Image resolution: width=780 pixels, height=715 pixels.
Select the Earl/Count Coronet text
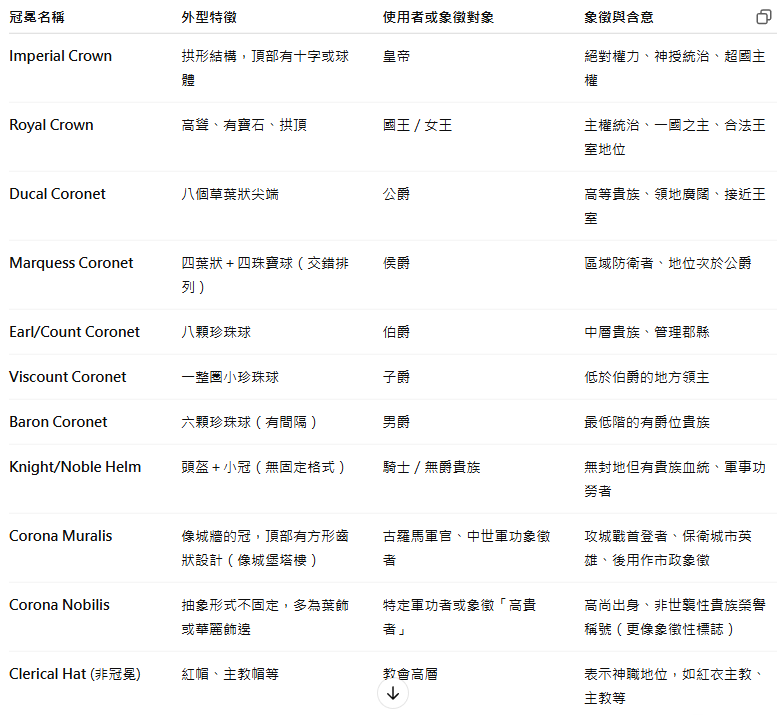click(75, 332)
